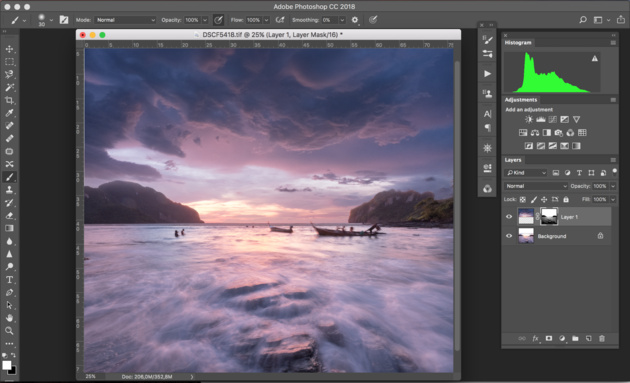The height and width of the screenshot is (383, 630).
Task: Enable airbrush-style build-up effects
Action: tap(280, 20)
